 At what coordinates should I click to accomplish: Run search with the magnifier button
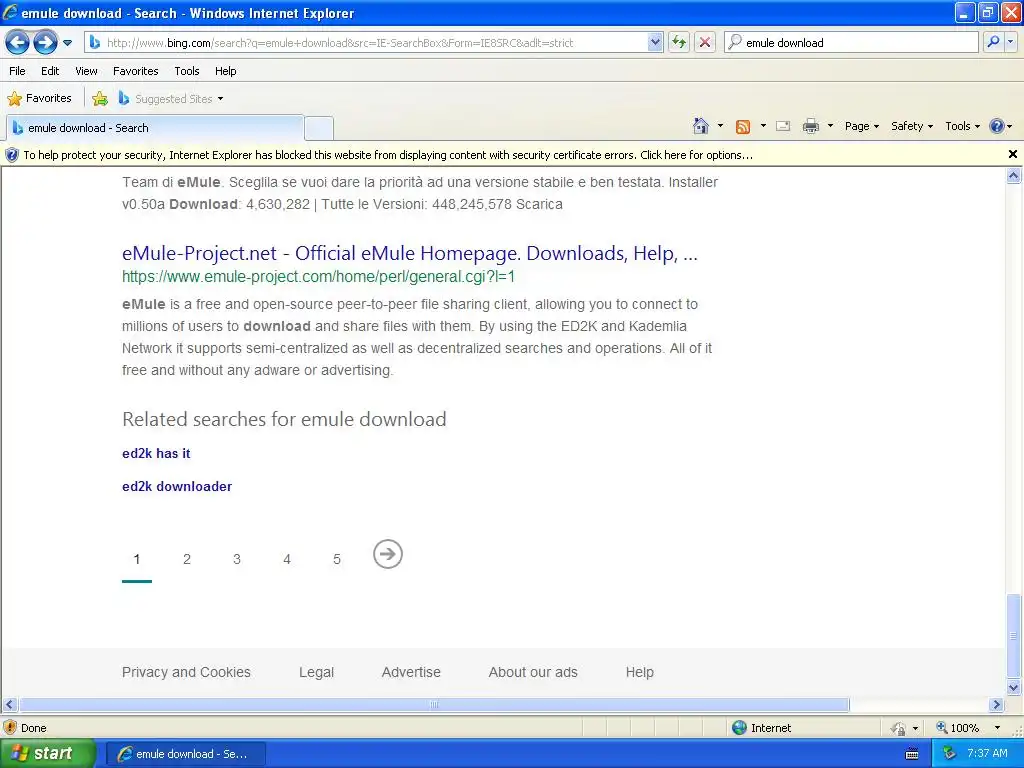(x=993, y=42)
